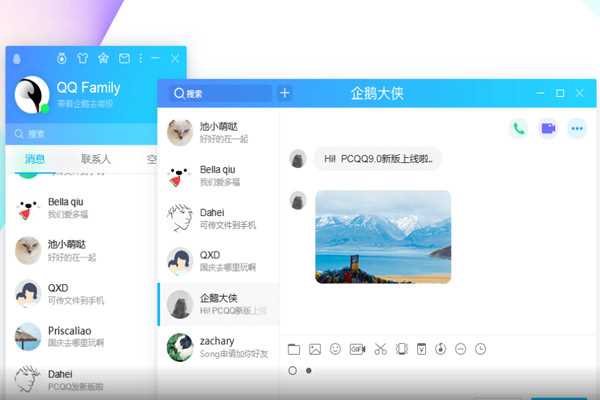This screenshot has width=600, height=400.
Task: Click the plus button beside chat search
Action: (285, 93)
